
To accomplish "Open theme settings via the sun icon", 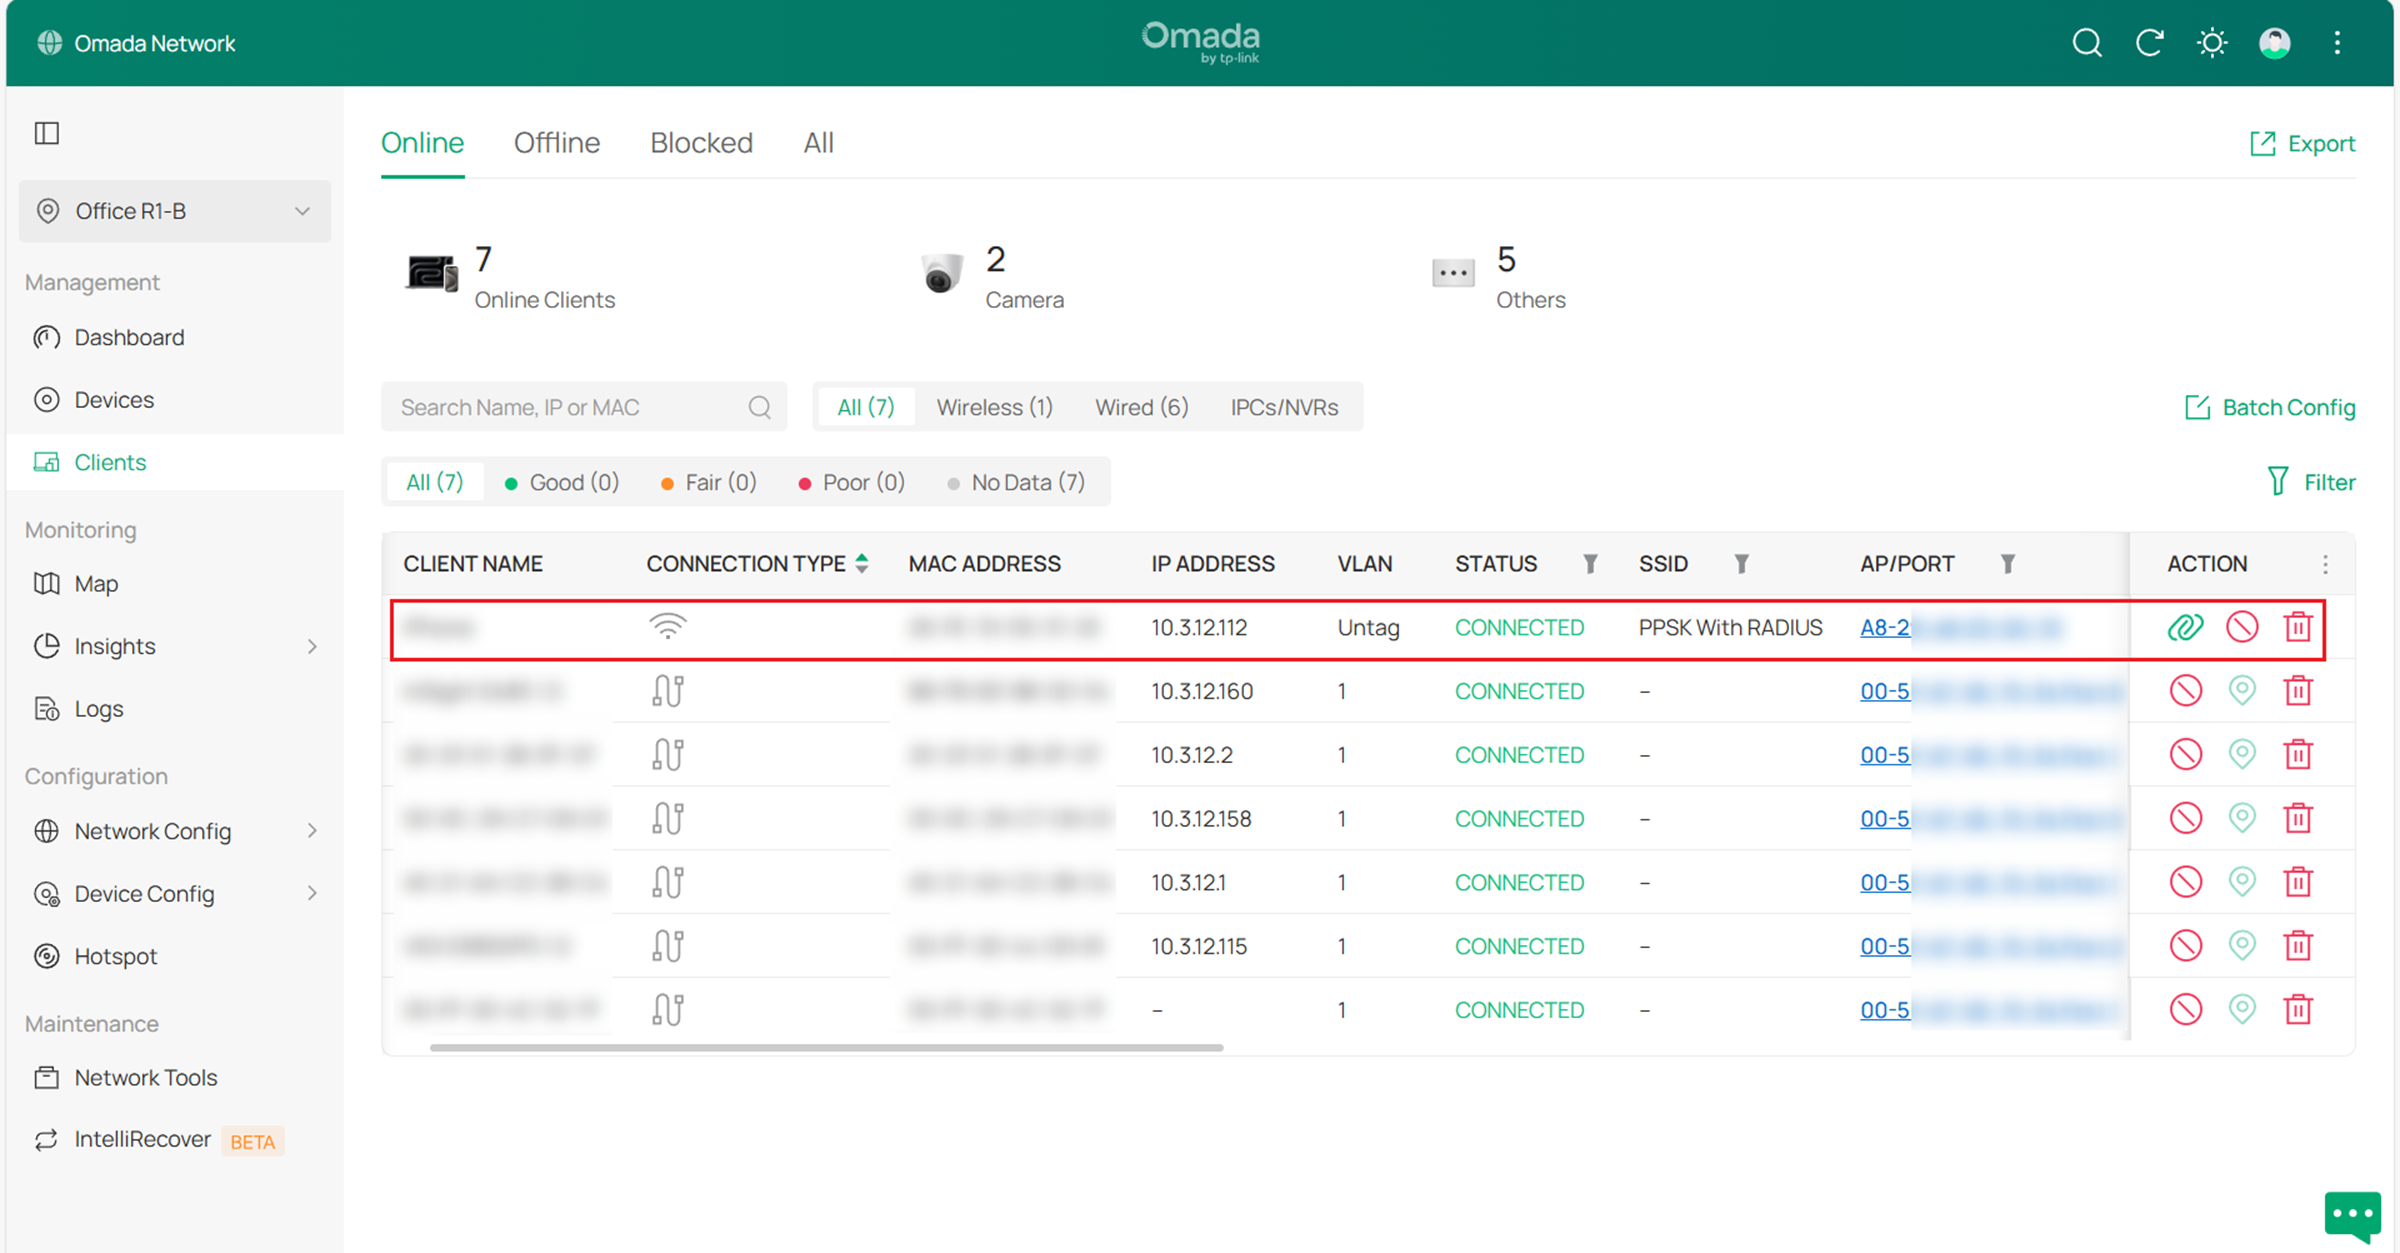I will pos(2212,43).
